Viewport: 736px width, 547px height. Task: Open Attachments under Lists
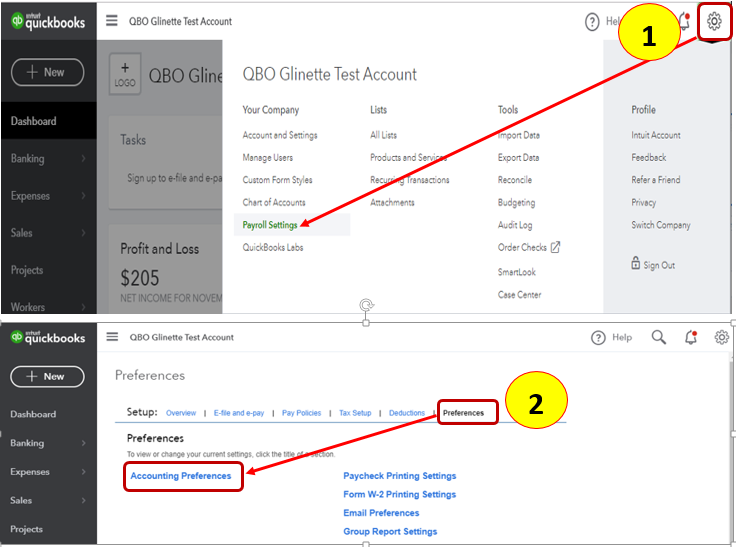pyautogui.click(x=392, y=202)
